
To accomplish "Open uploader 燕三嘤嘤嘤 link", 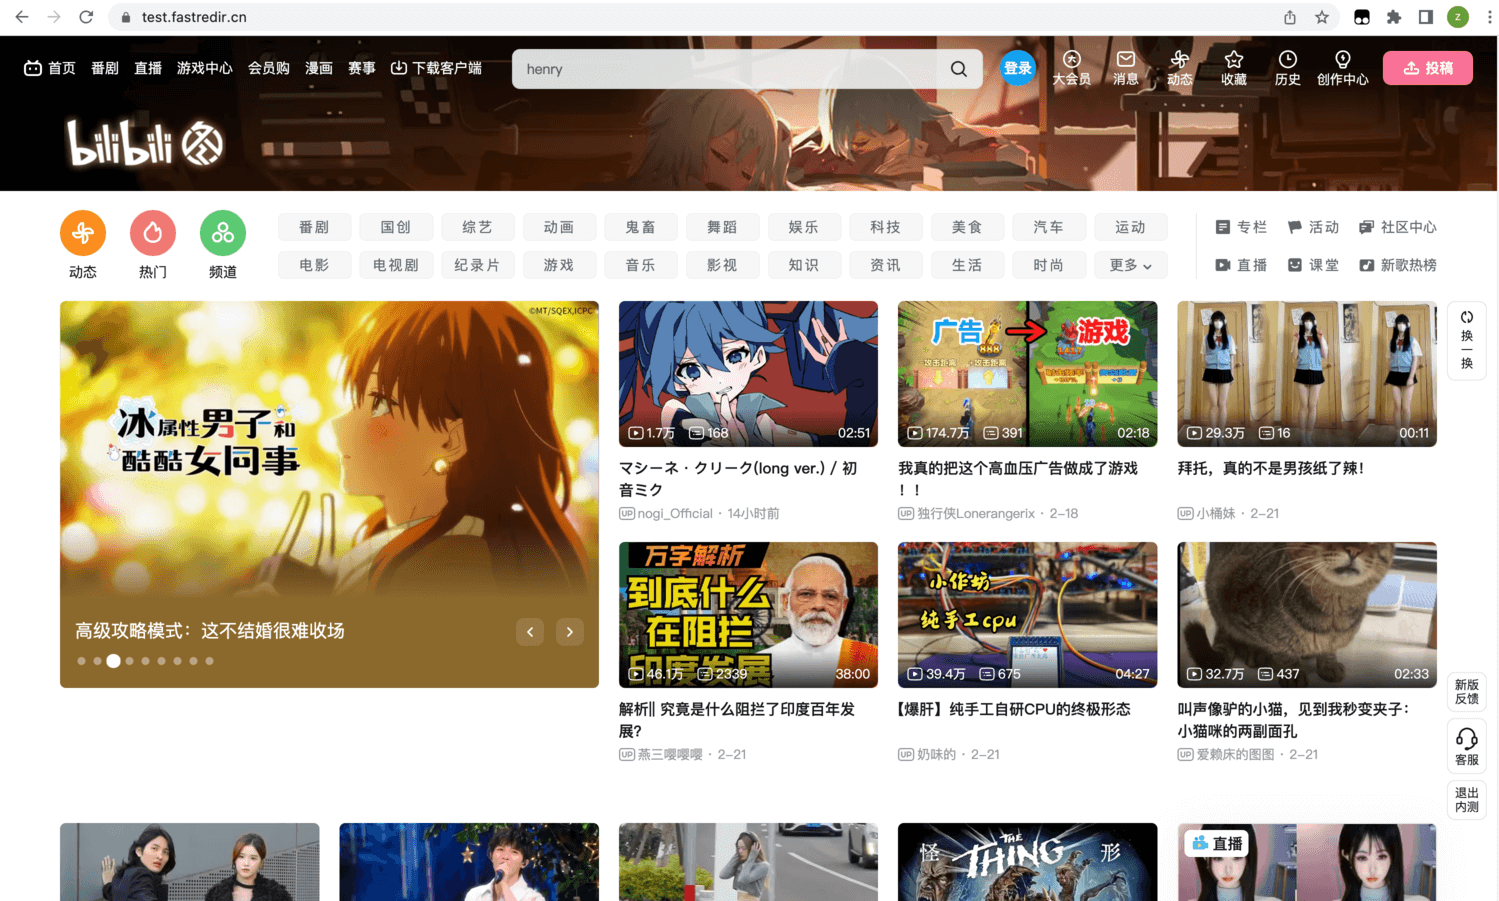I will tap(661, 754).
